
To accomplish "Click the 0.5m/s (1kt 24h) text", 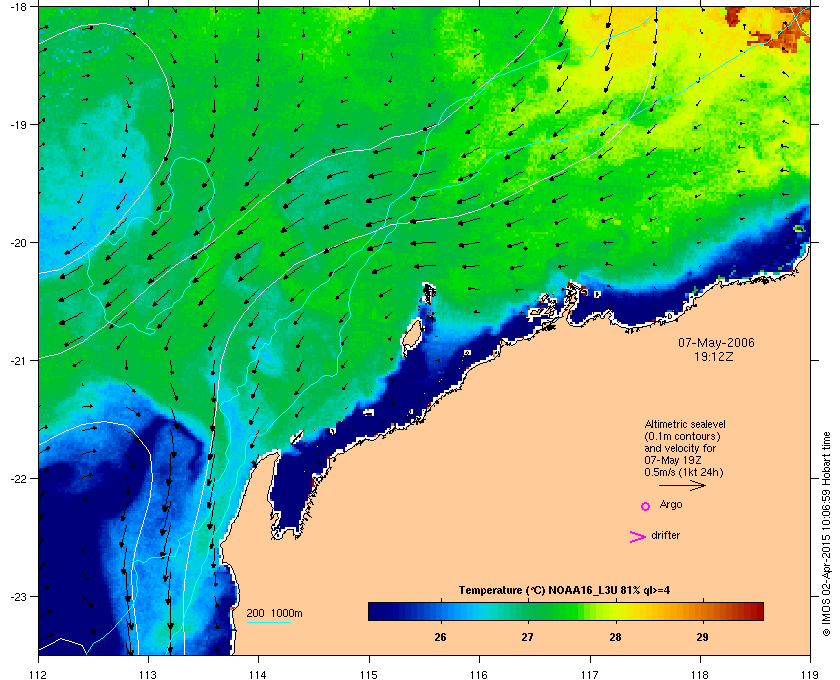I will click(x=684, y=473).
